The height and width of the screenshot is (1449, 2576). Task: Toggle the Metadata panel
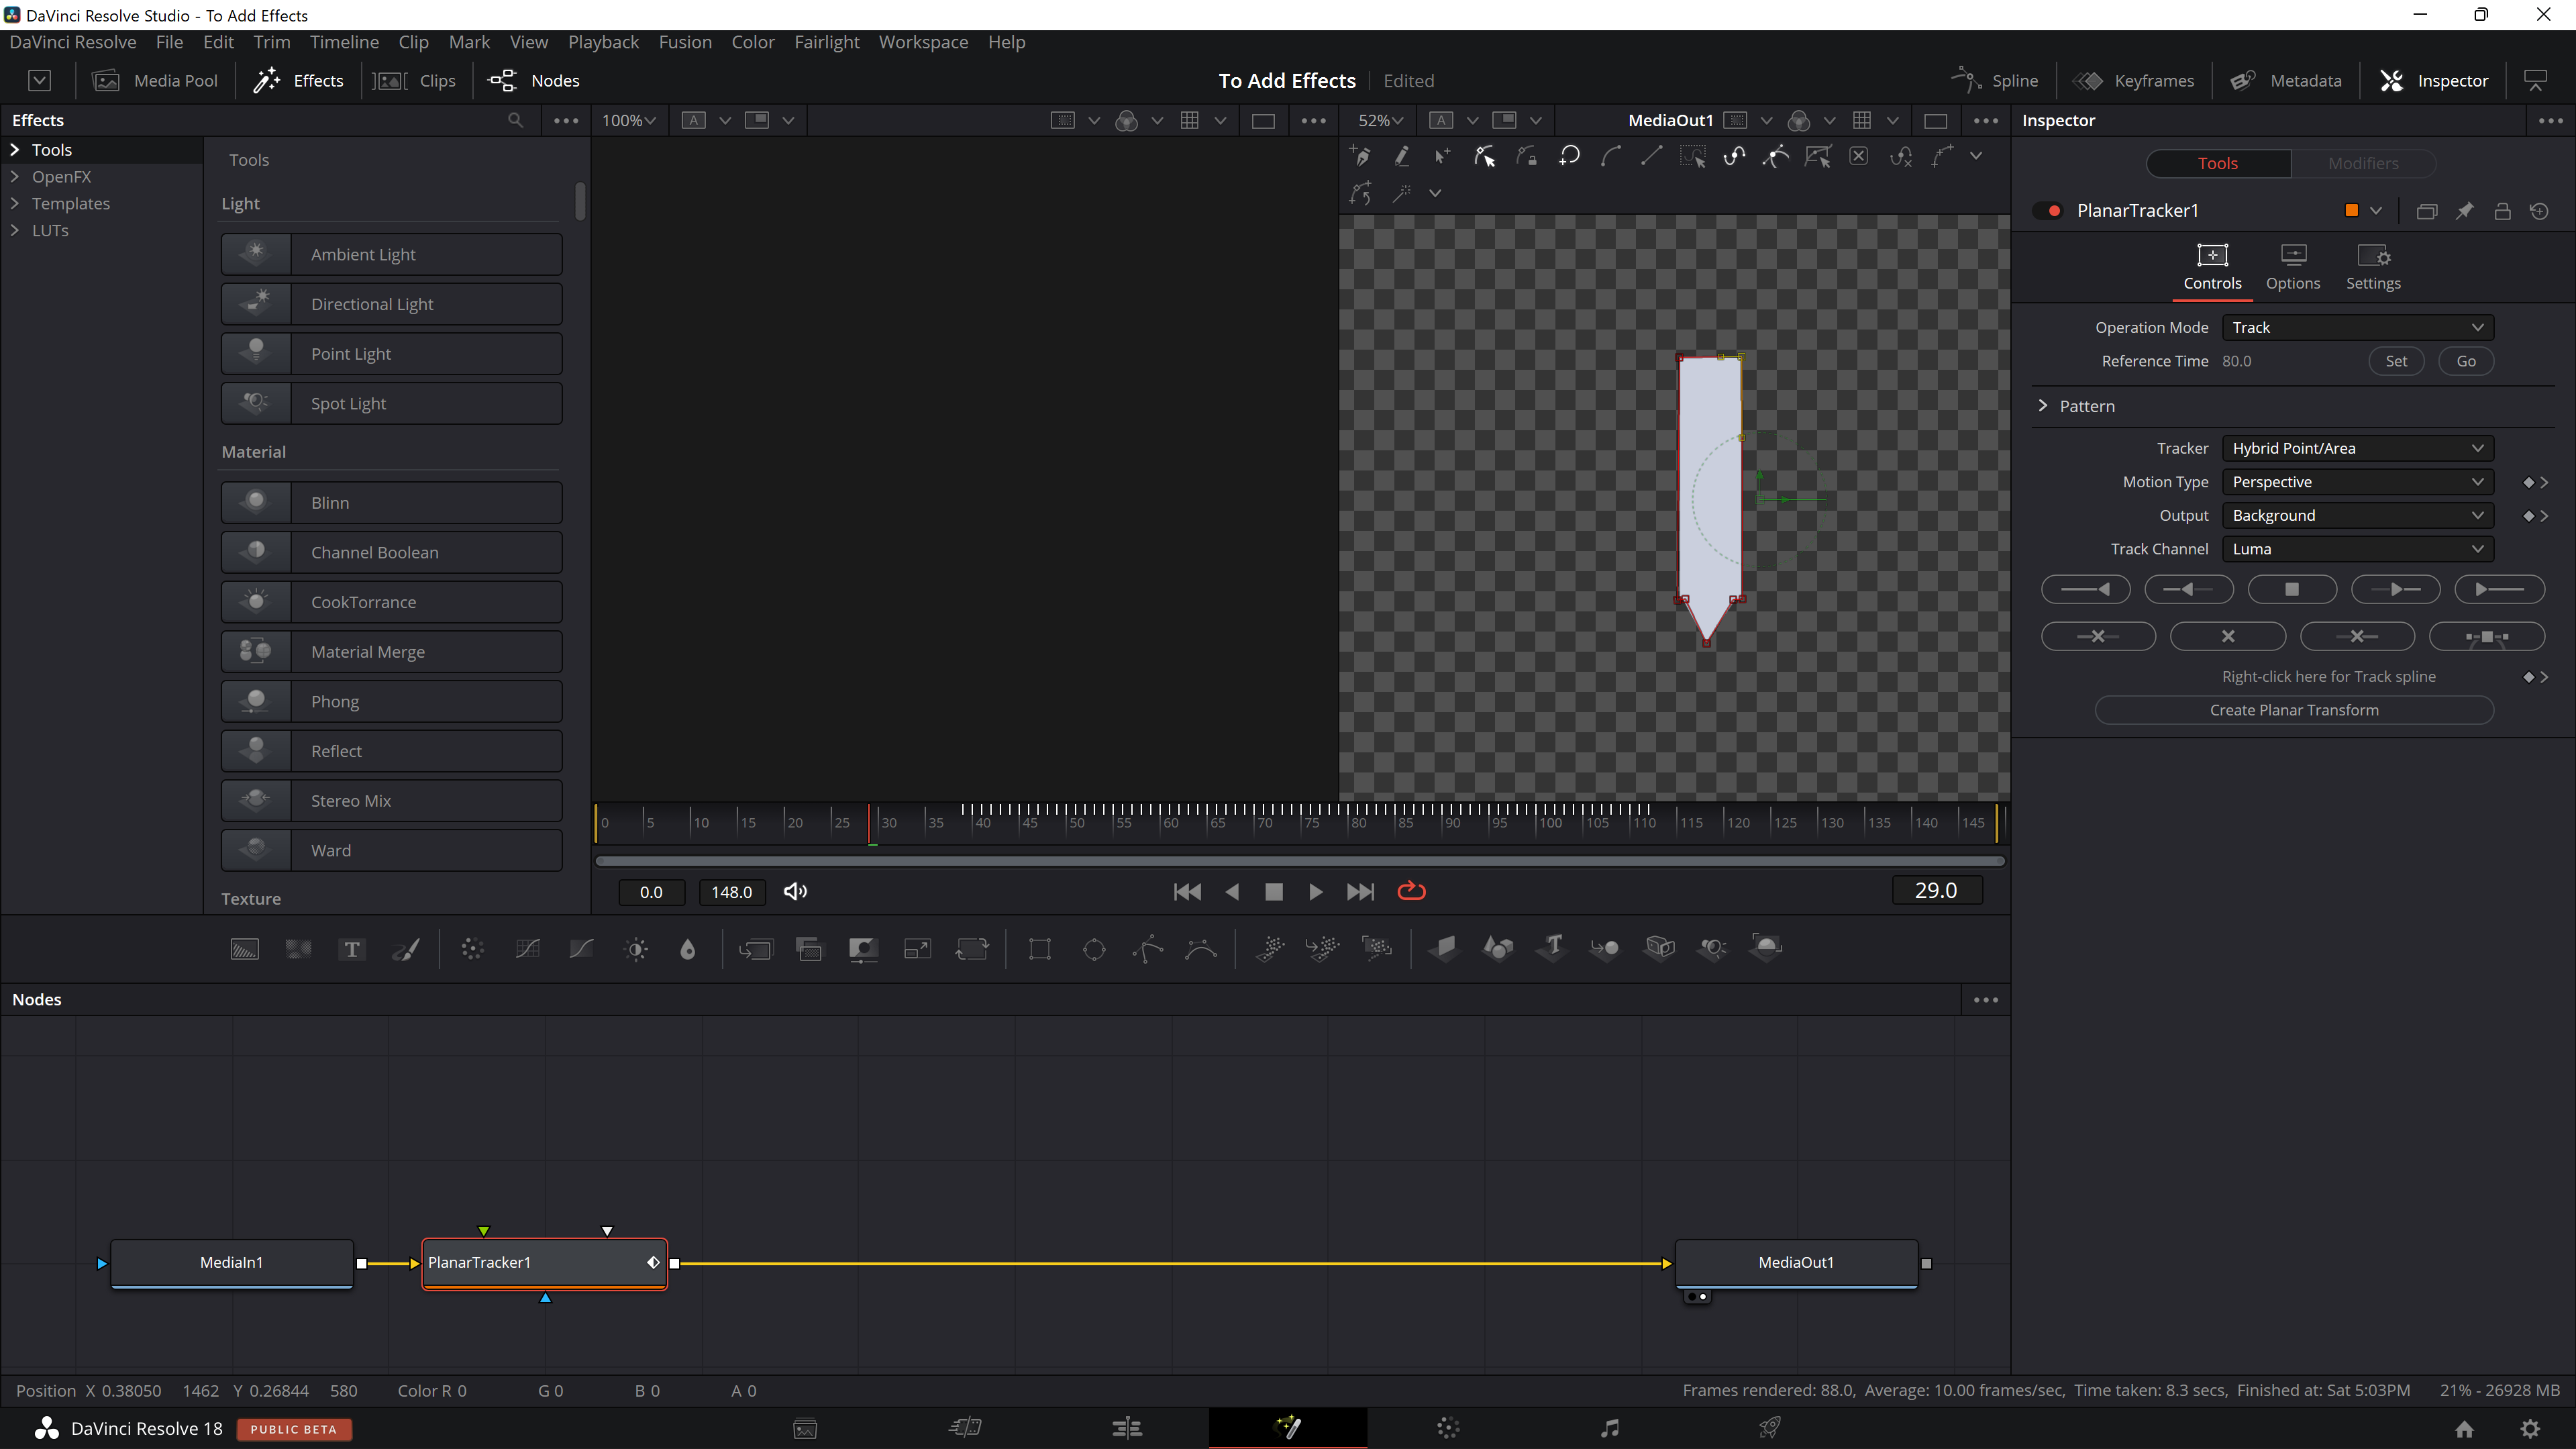coord(2286,81)
